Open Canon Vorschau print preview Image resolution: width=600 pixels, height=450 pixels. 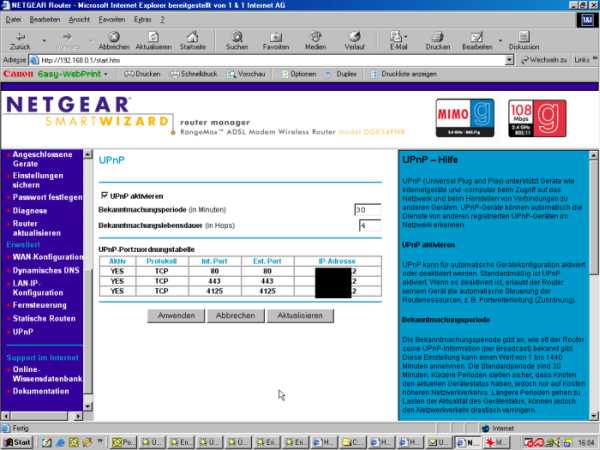coord(247,74)
